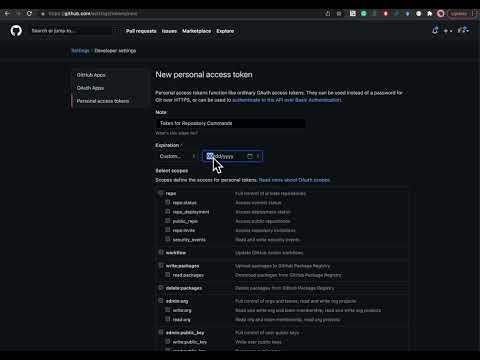
Task: Check the repo:status checkbox
Action: tap(168, 202)
